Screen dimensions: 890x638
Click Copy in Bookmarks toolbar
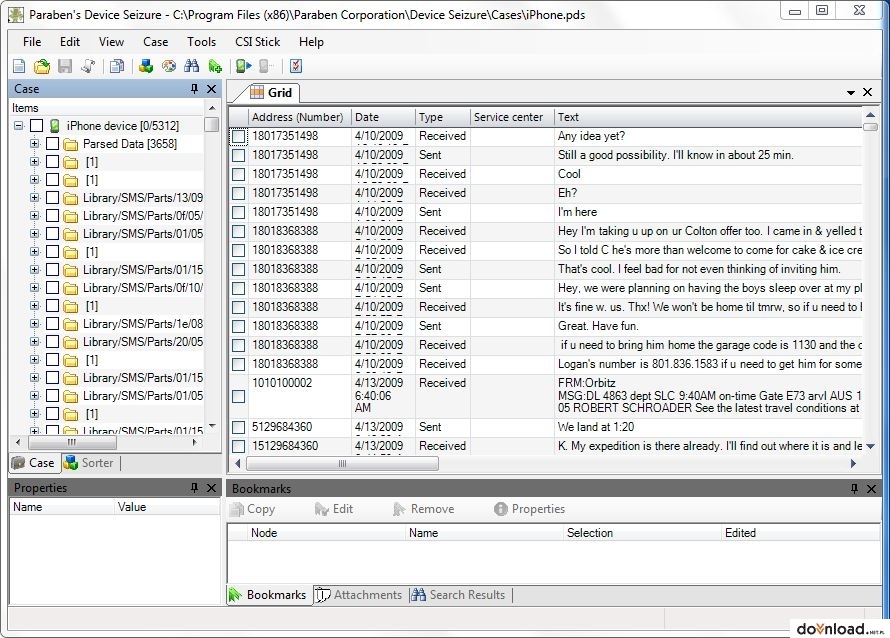(x=253, y=509)
